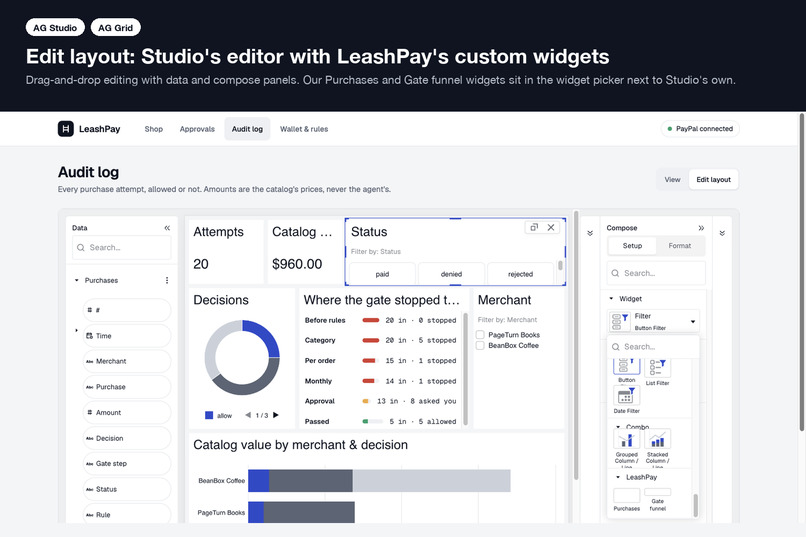
Task: Switch to View mode
Action: (672, 179)
